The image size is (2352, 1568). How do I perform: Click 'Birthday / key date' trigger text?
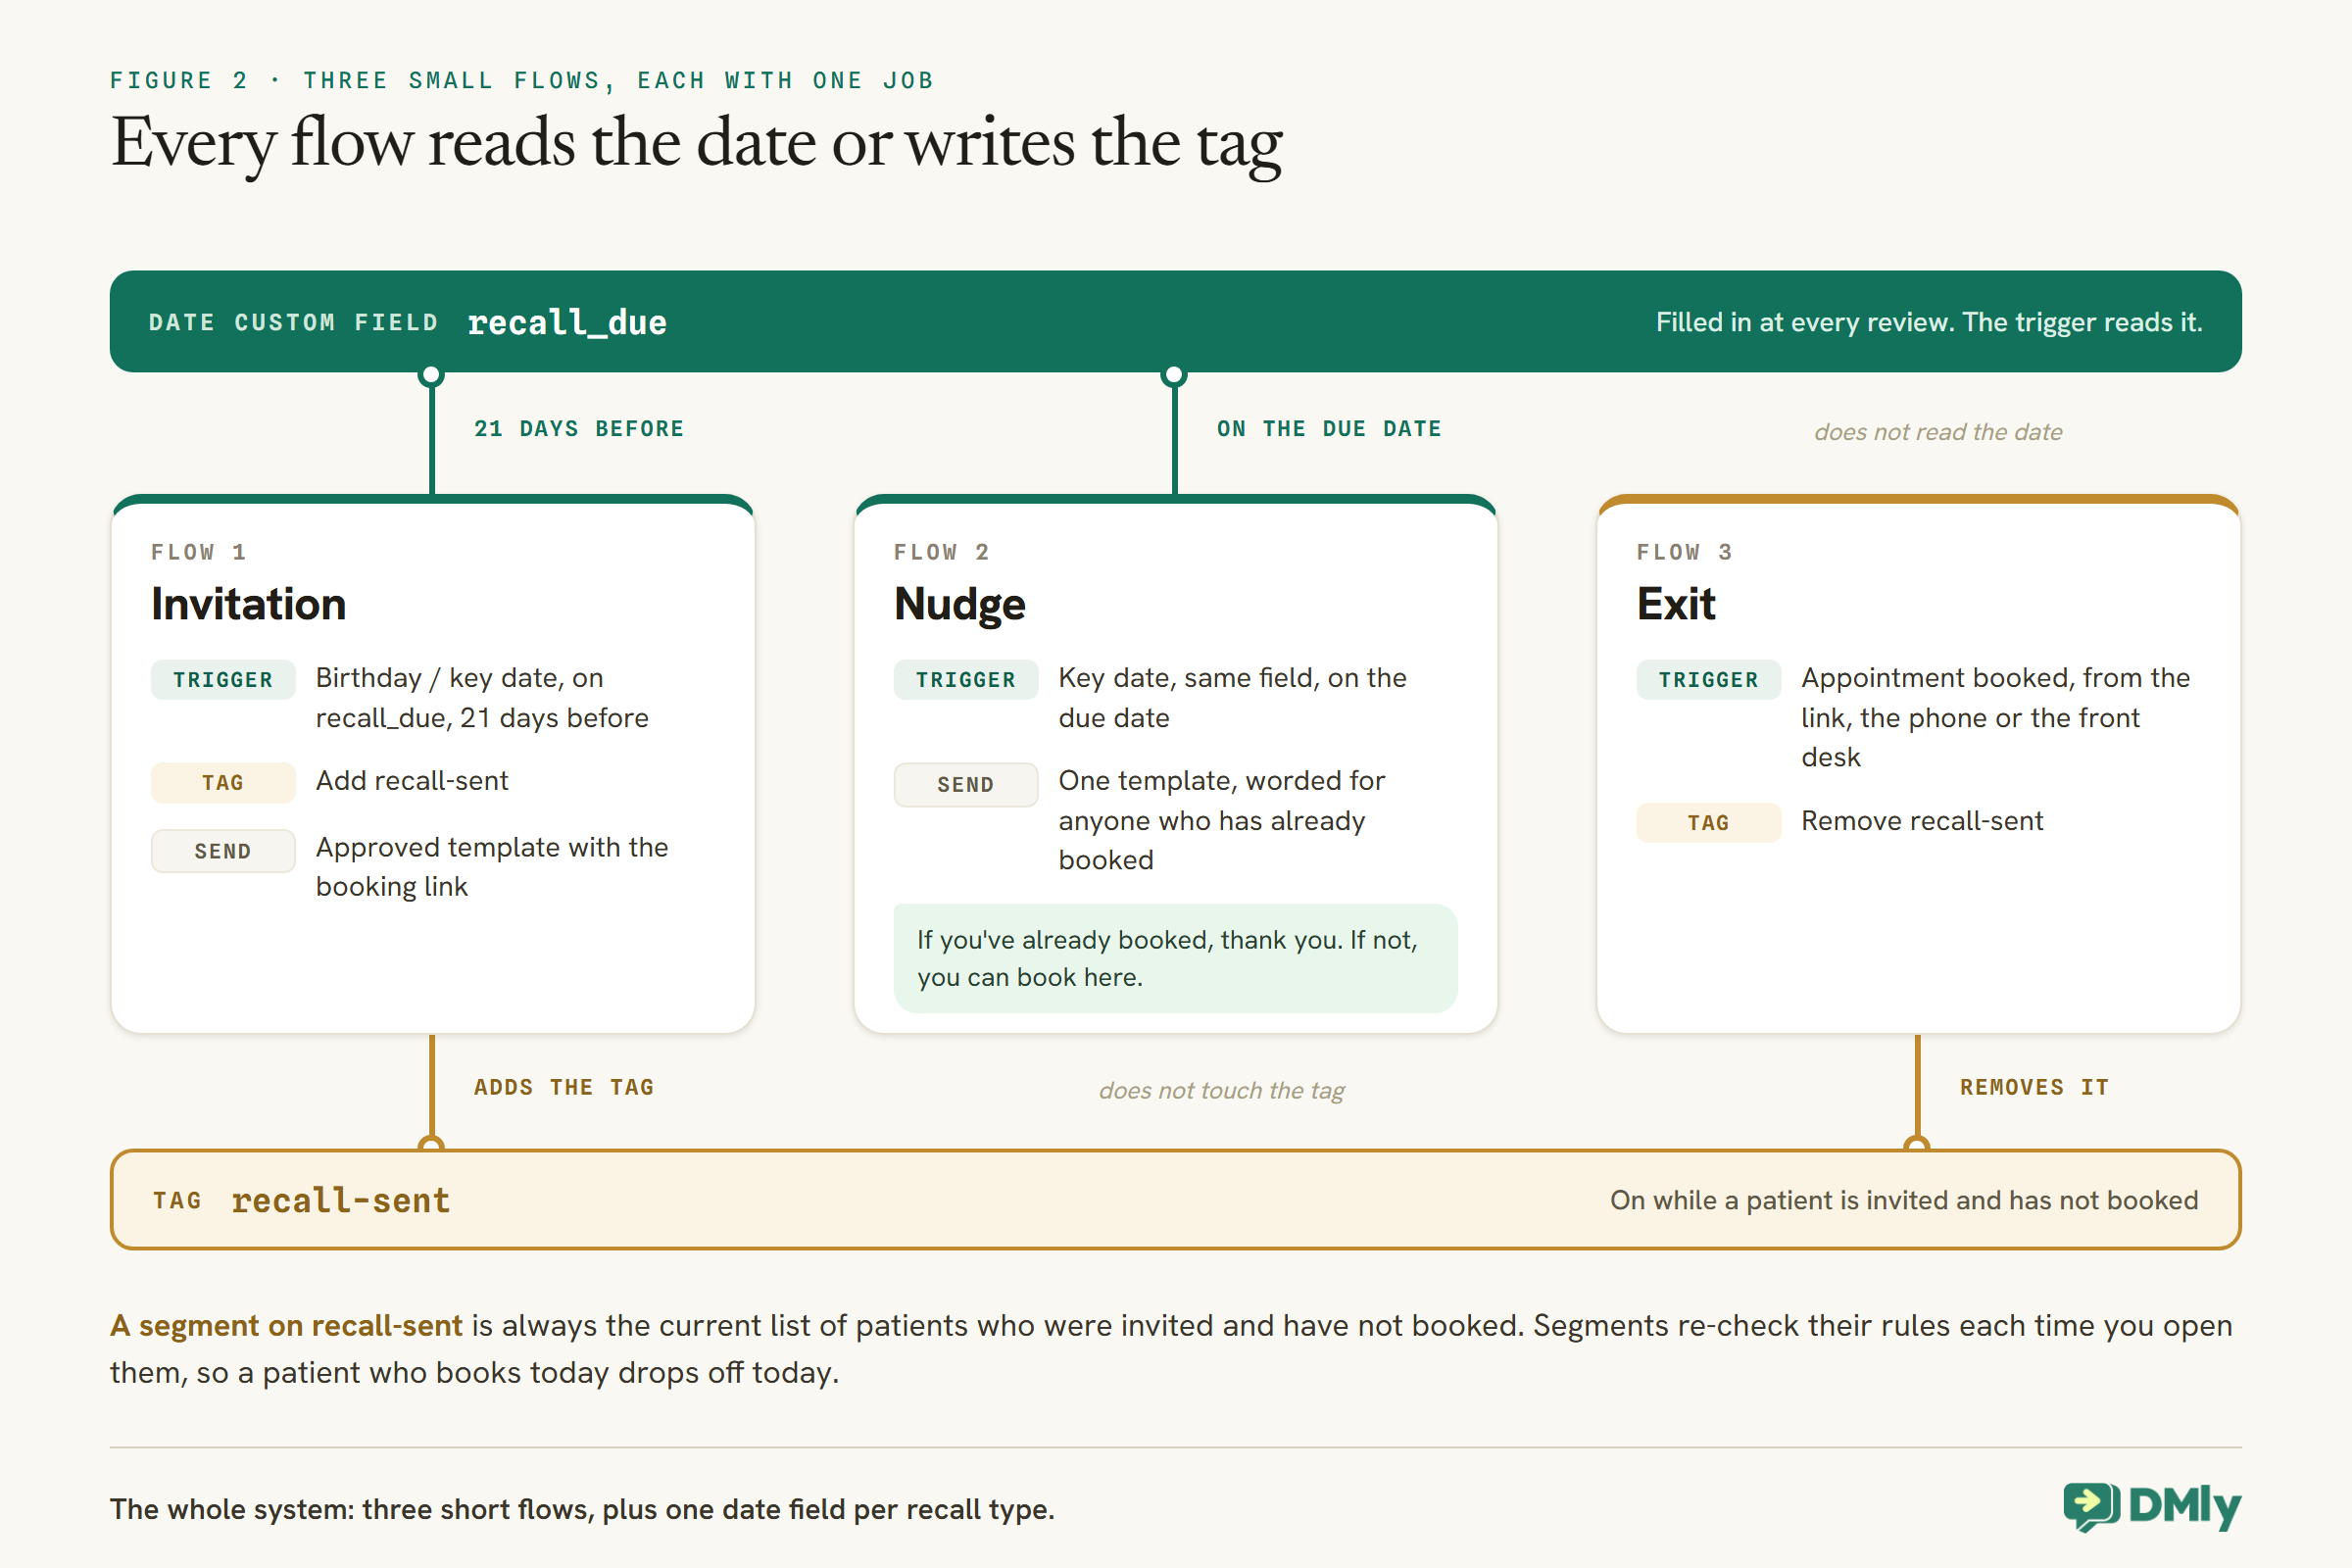click(x=482, y=698)
